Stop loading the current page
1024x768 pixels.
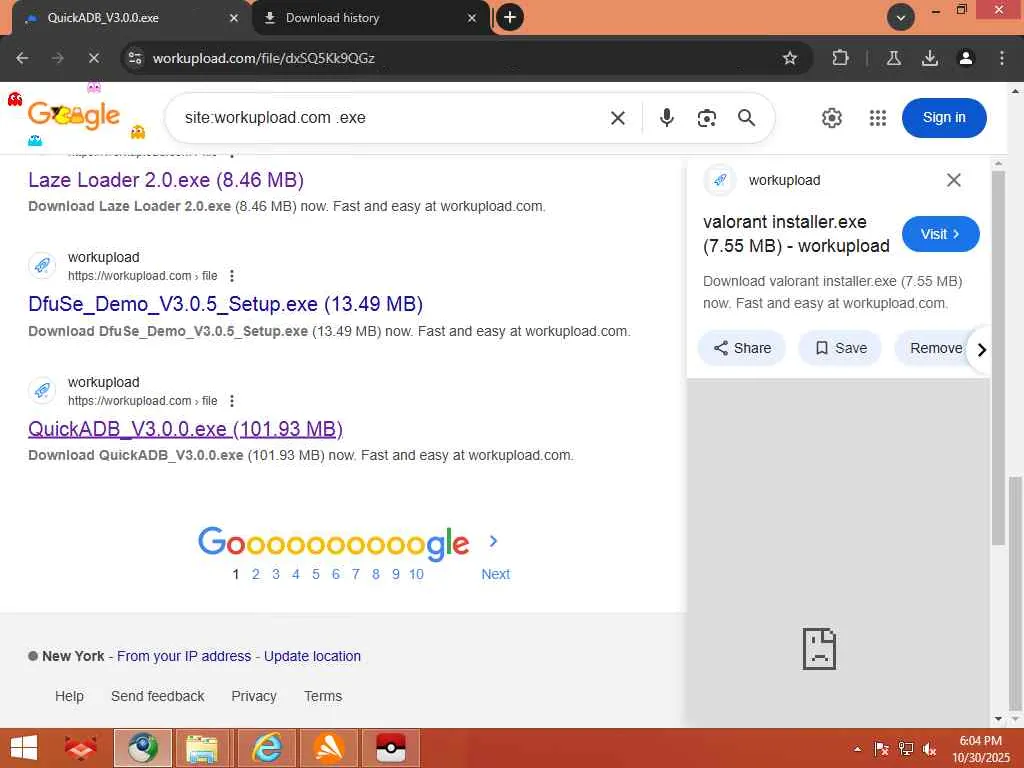click(x=94, y=58)
